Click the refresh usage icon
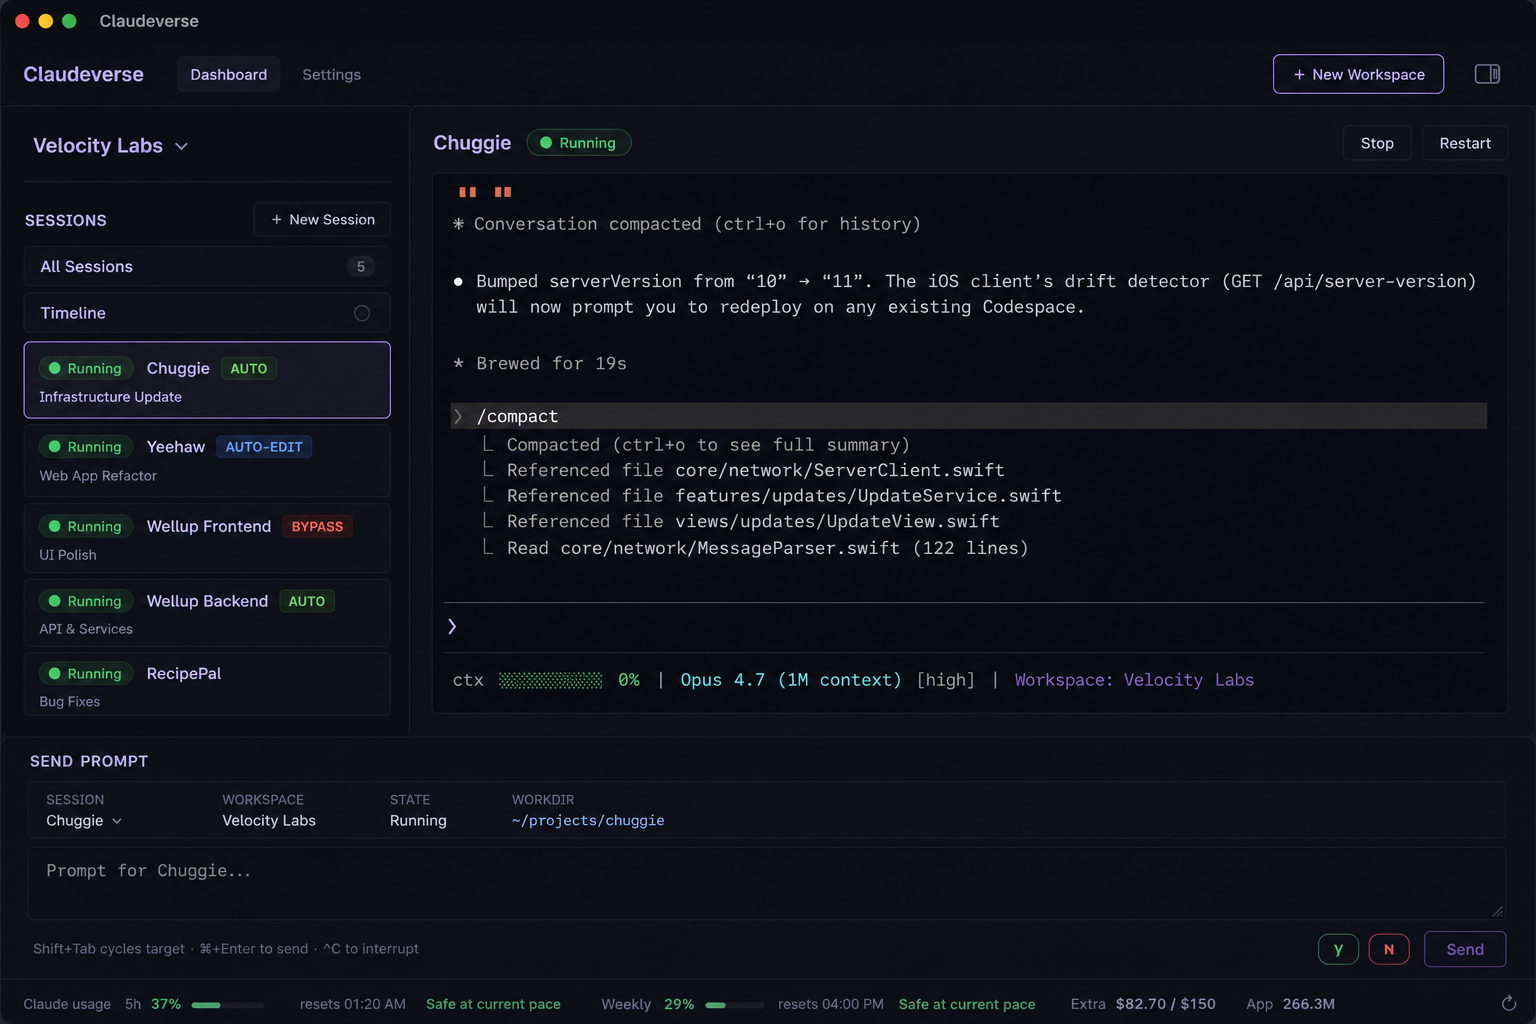The width and height of the screenshot is (1536, 1024). pos(1509,1003)
